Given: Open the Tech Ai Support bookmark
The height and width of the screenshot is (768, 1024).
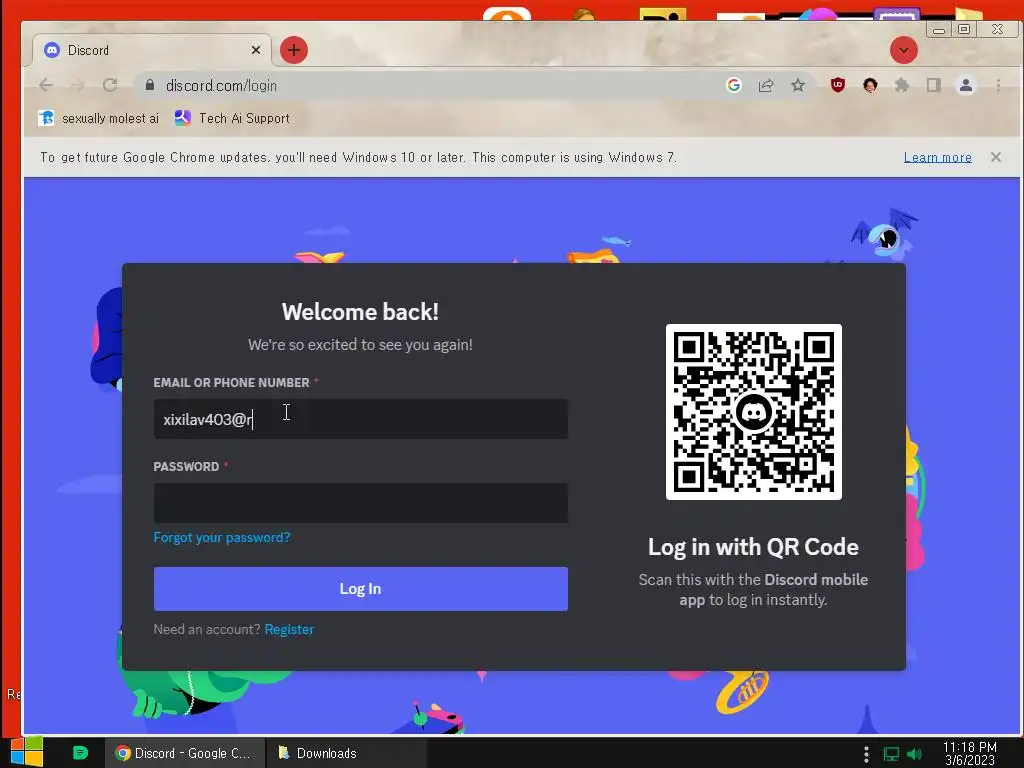Looking at the screenshot, I should [232, 118].
